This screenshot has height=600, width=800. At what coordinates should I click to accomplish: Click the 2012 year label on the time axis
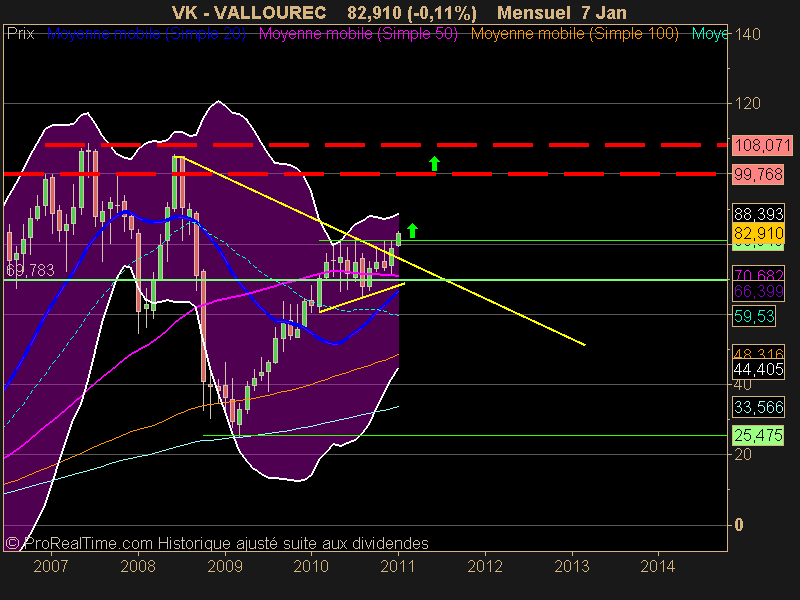pos(485,566)
